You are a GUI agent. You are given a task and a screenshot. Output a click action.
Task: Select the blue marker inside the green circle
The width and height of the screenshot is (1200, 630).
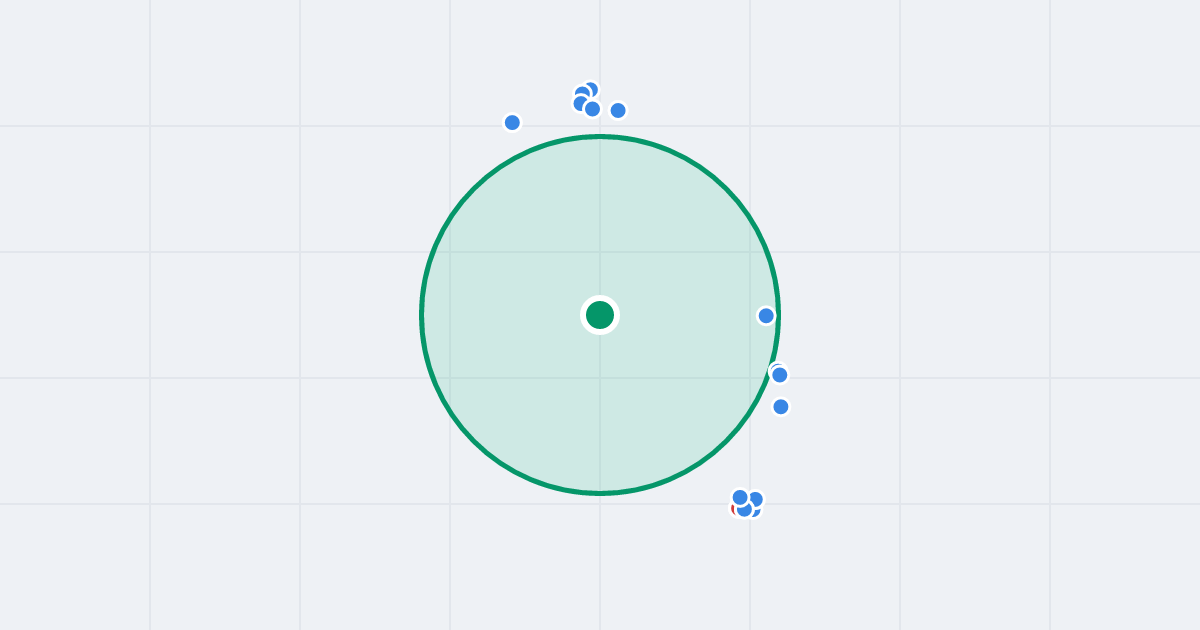coord(766,316)
